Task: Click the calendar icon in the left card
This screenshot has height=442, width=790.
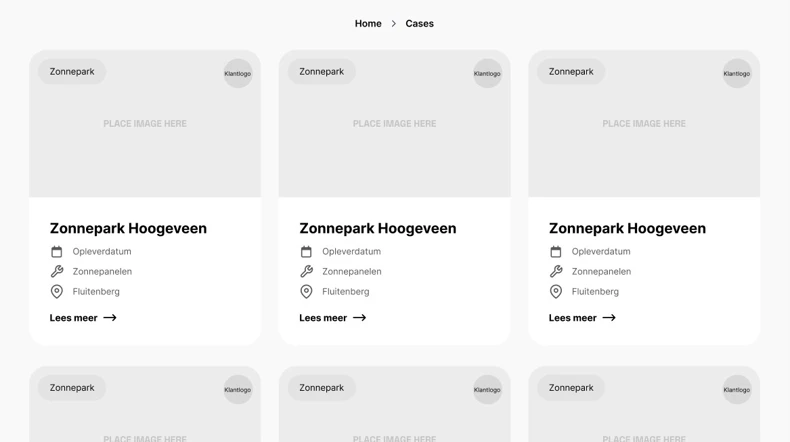Action: pyautogui.click(x=57, y=252)
